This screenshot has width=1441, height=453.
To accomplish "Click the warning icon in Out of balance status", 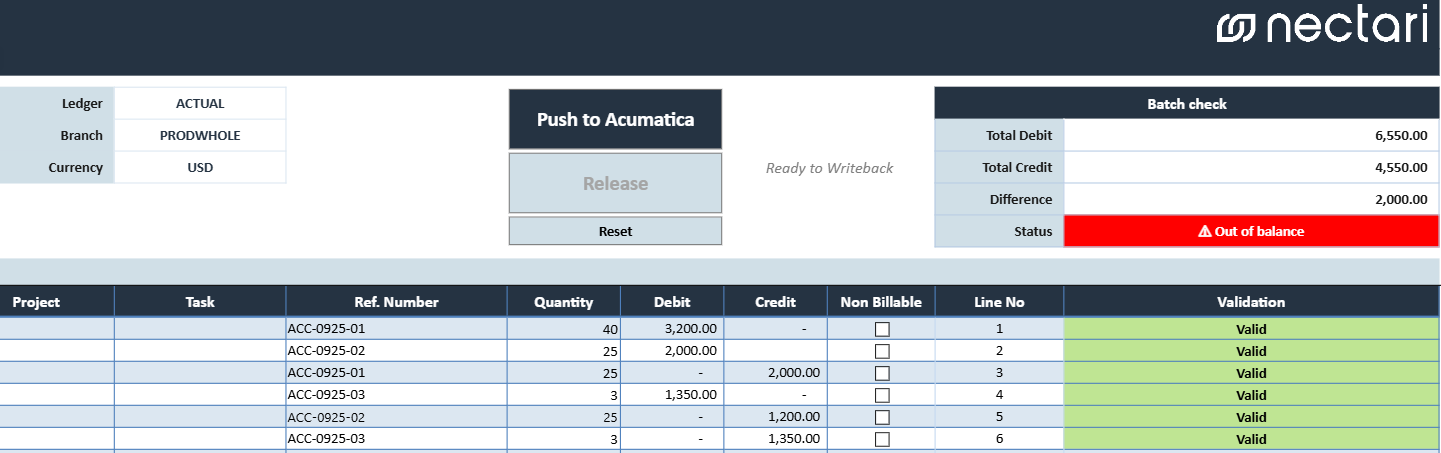I will [1205, 231].
